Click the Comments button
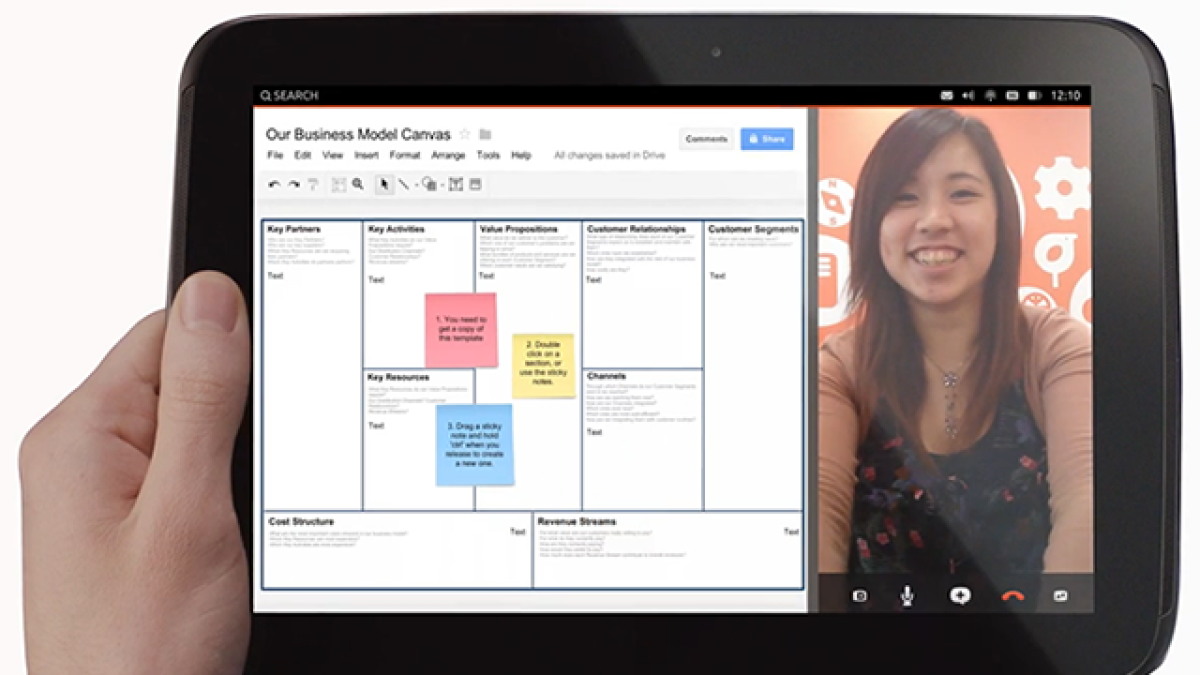 pos(706,139)
